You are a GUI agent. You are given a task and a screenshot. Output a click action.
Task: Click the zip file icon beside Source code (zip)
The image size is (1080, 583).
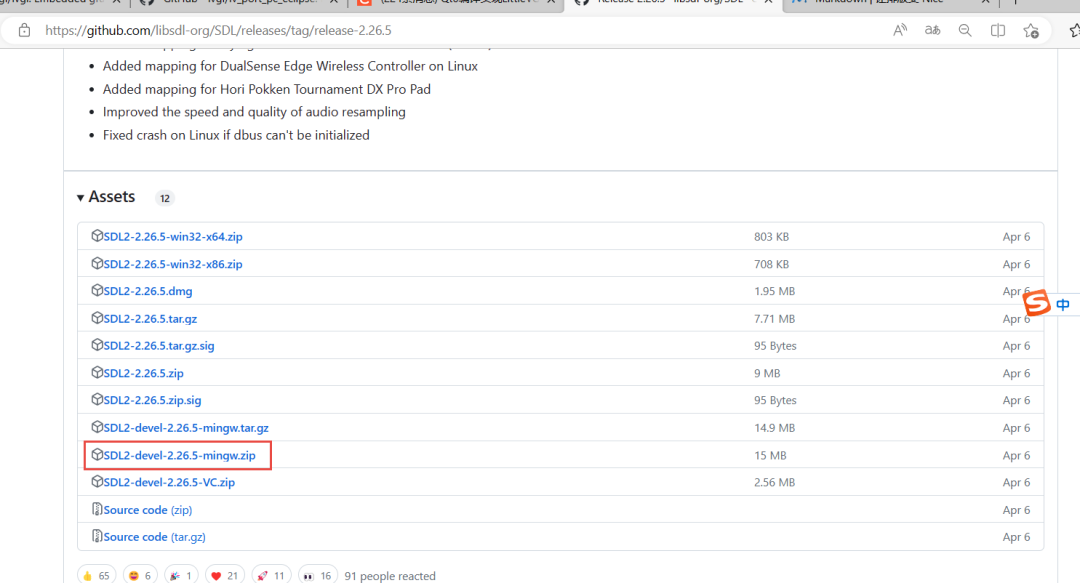click(97, 509)
